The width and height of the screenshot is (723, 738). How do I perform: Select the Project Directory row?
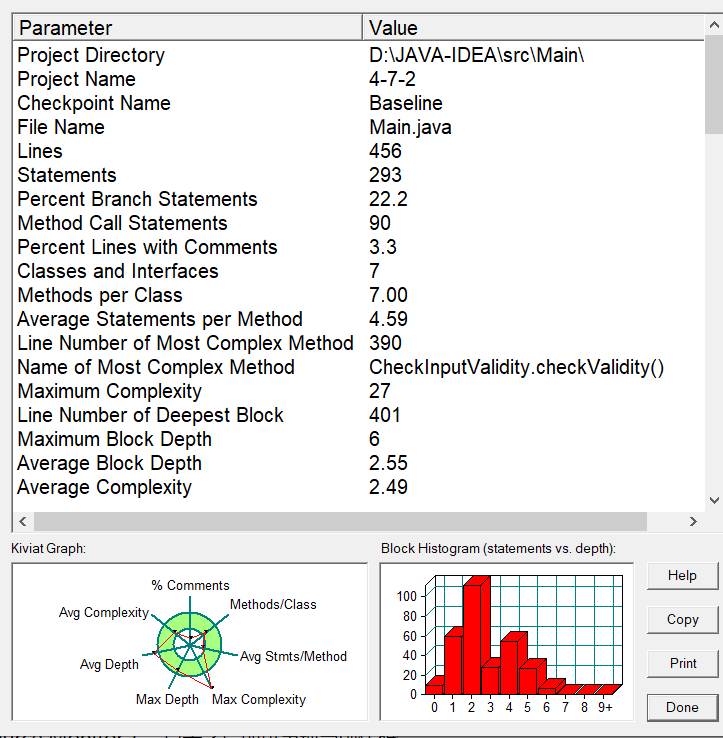(x=359, y=55)
